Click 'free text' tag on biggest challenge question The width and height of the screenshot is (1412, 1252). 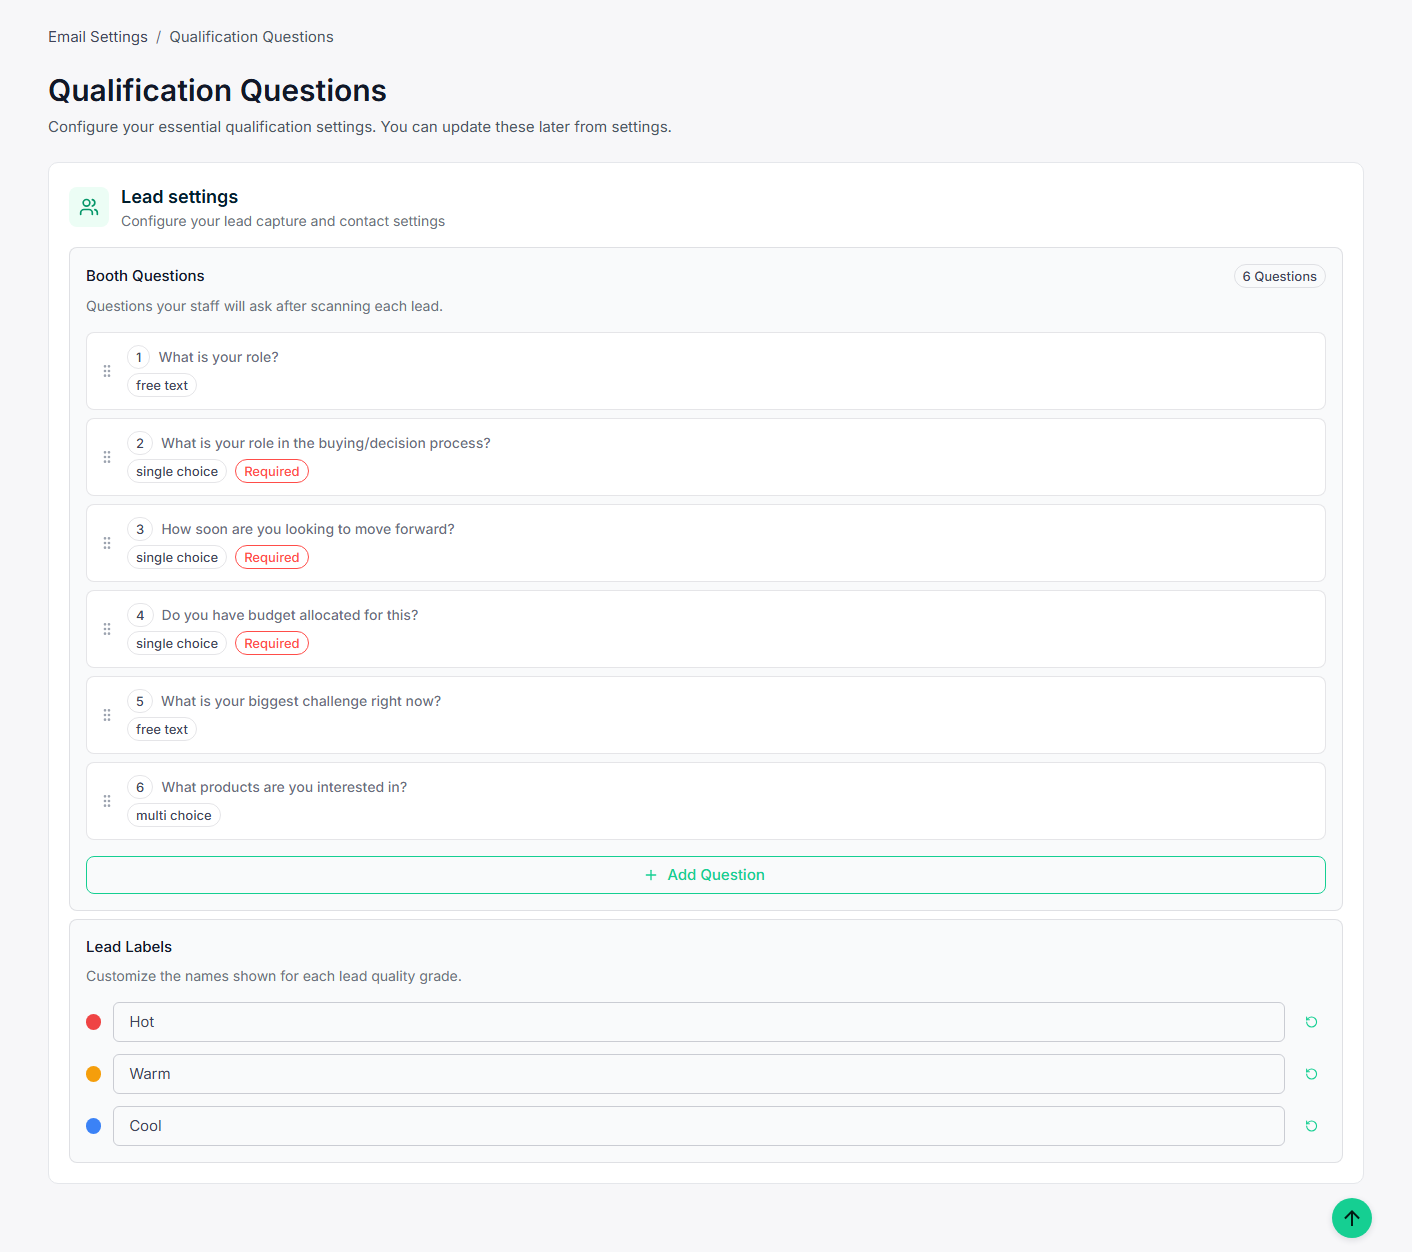[162, 730]
